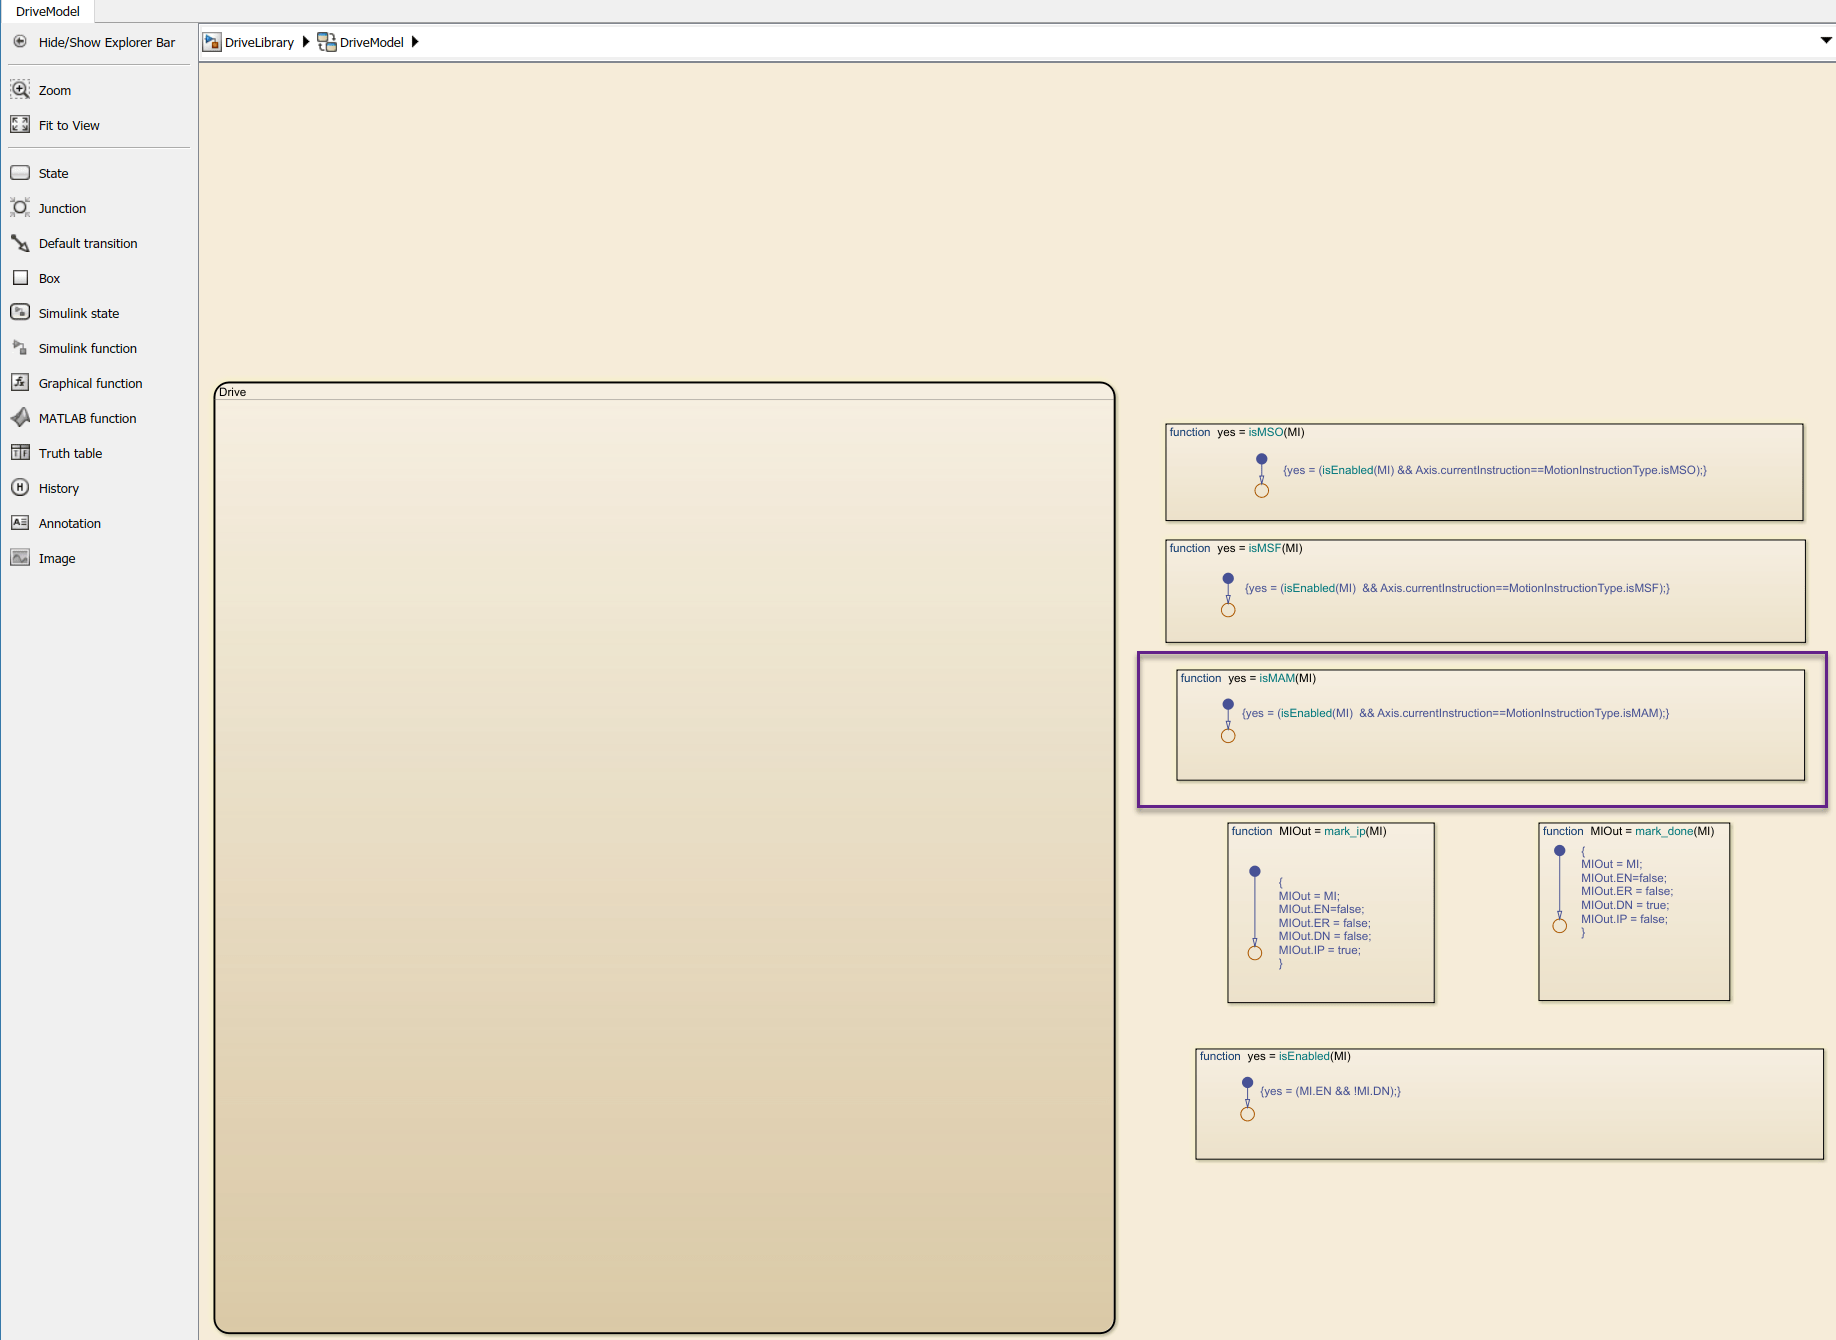The height and width of the screenshot is (1340, 1836).
Task: Expand the arrow after DriveModel breadcrumb
Action: [x=415, y=42]
